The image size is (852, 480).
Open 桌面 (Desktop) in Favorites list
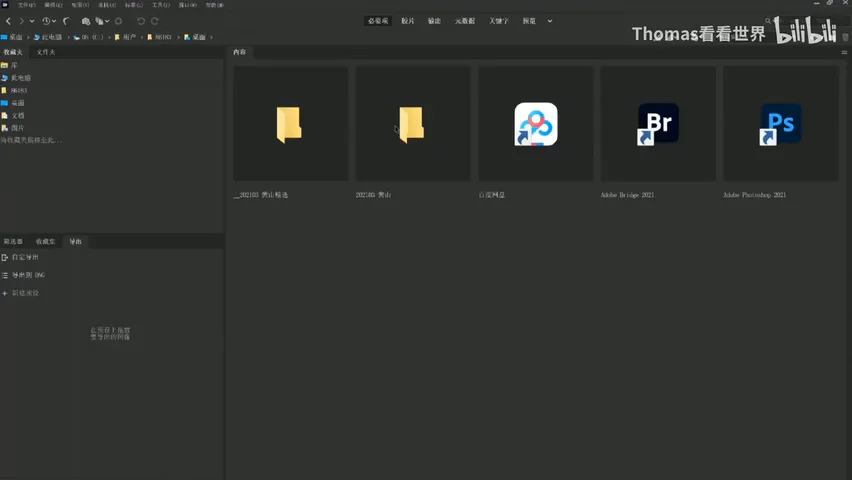tap(12, 103)
